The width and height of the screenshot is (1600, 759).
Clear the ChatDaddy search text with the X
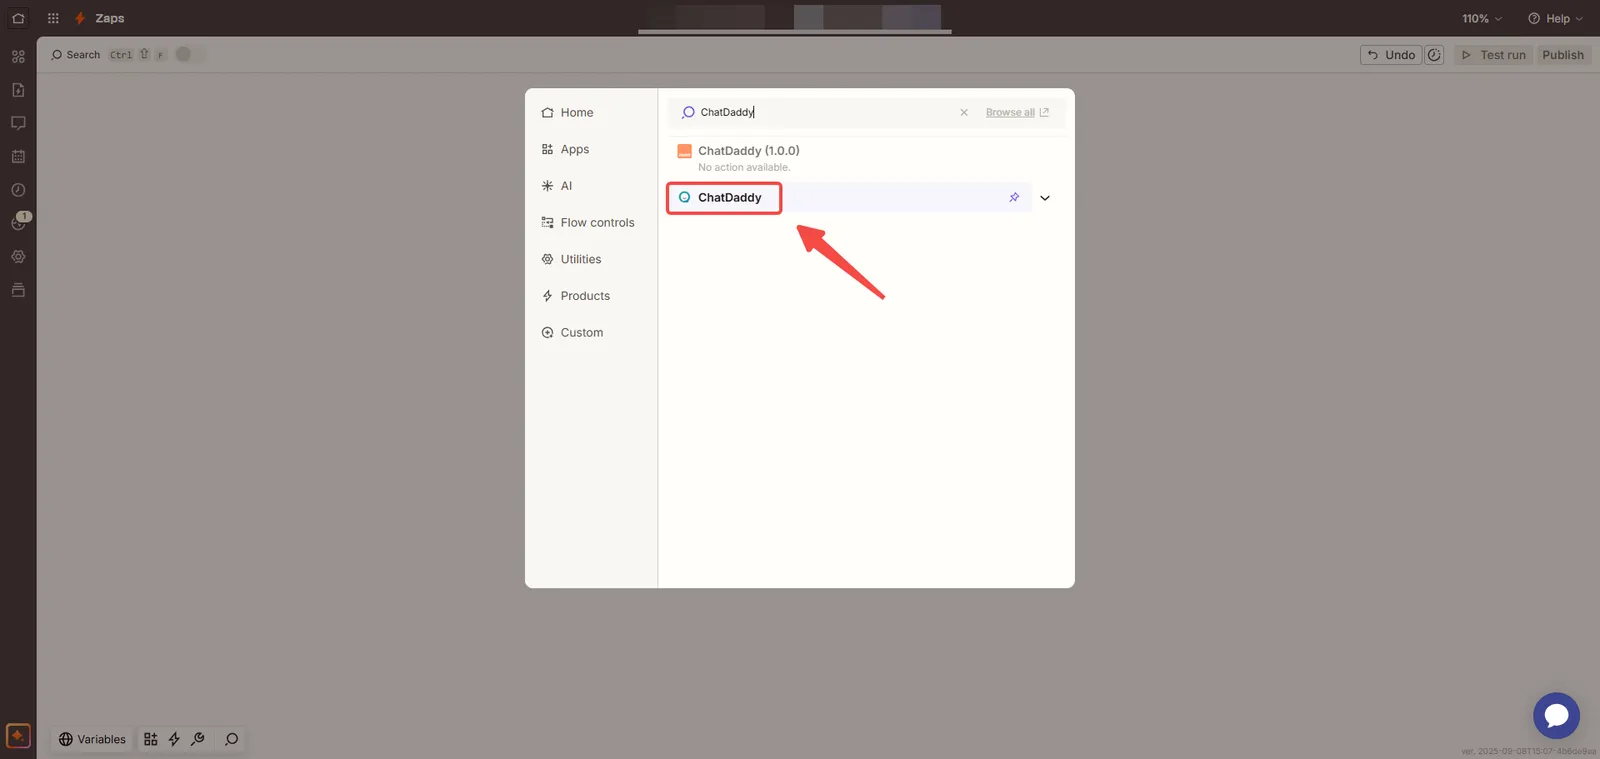(x=964, y=113)
